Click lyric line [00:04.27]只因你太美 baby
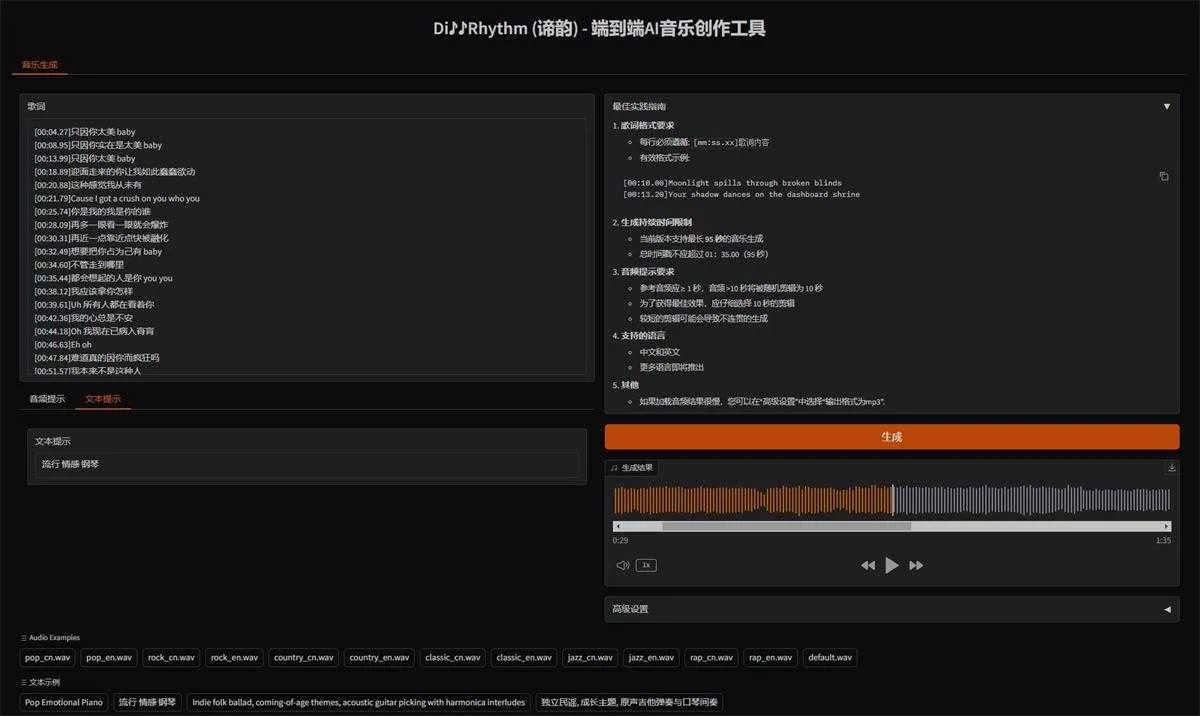This screenshot has height=716, width=1200. [x=85, y=132]
